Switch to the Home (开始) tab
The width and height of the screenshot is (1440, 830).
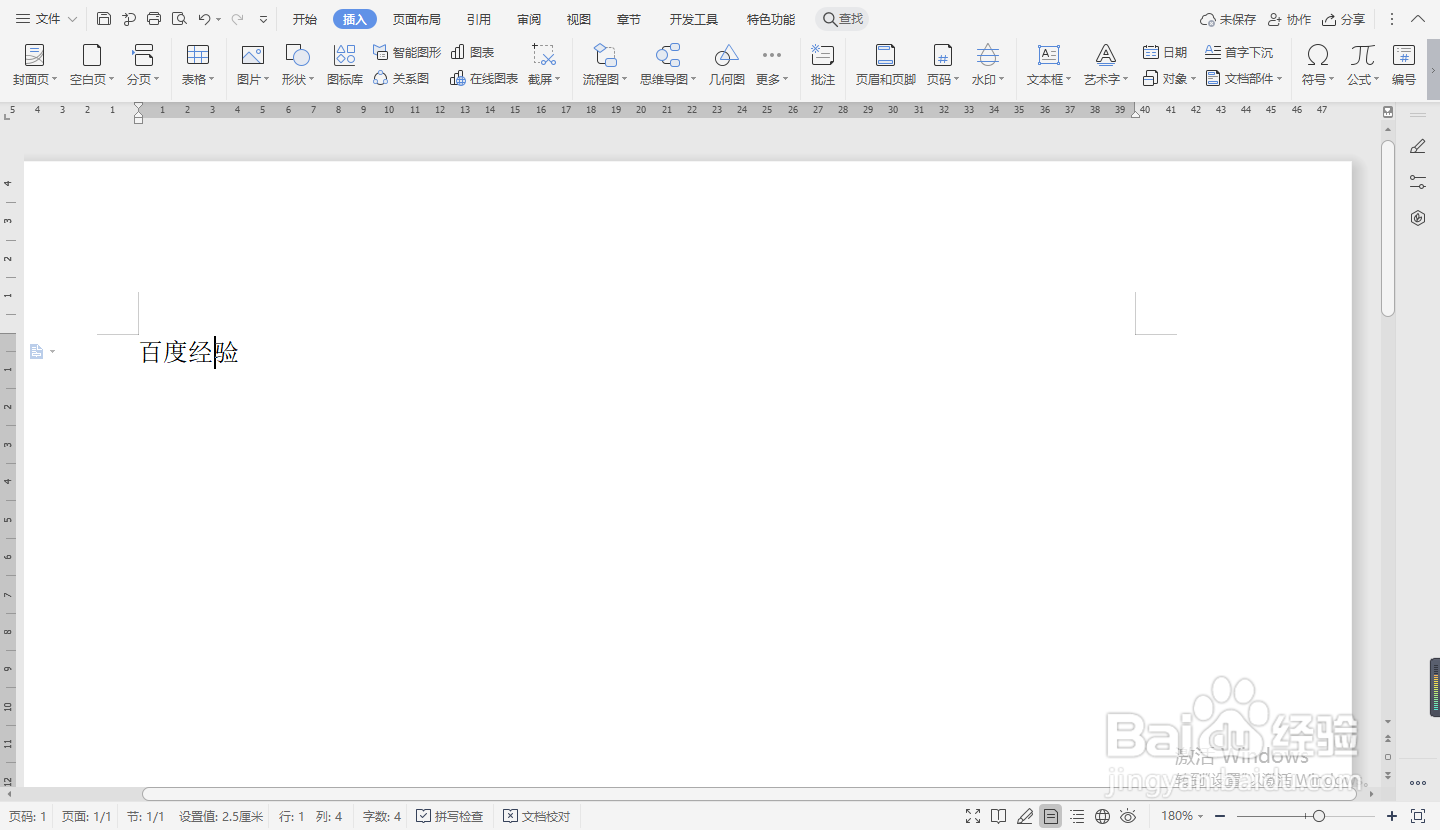click(305, 19)
